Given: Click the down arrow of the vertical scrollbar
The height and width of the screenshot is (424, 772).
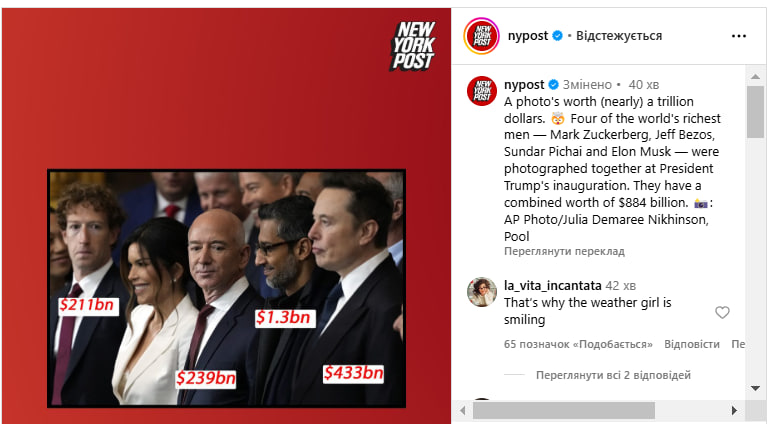Looking at the screenshot, I should pyautogui.click(x=755, y=389).
